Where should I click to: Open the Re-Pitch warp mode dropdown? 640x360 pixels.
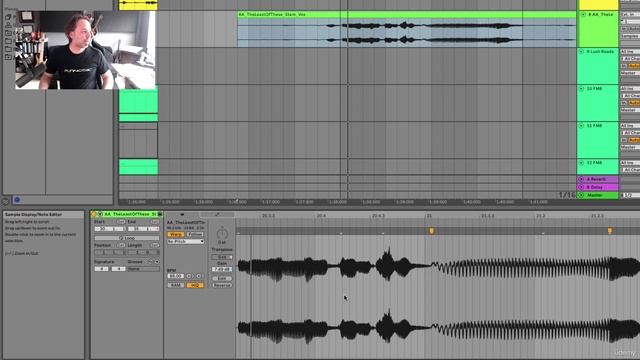pyautogui.click(x=186, y=241)
